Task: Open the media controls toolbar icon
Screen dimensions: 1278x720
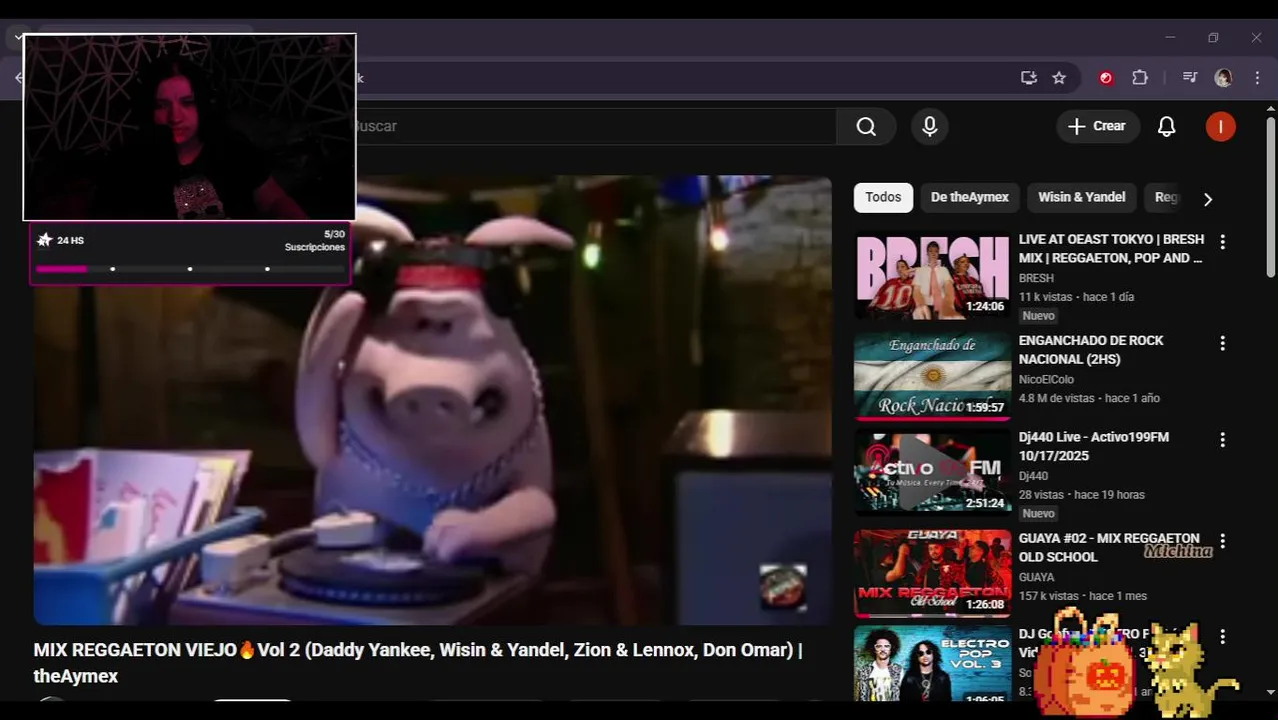Action: [x=1190, y=77]
